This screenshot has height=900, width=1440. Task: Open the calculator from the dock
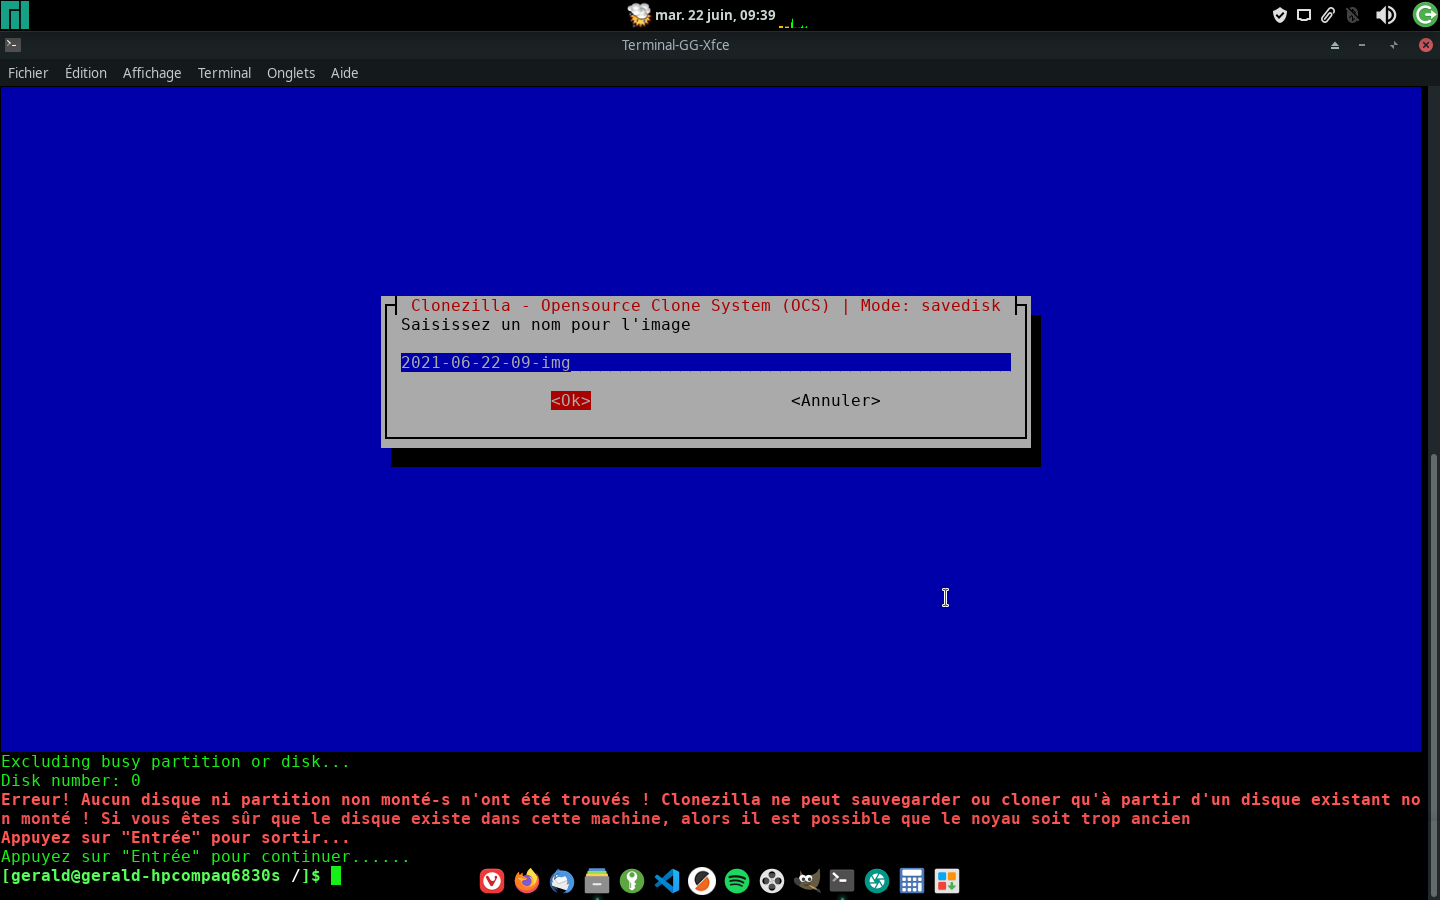912,881
